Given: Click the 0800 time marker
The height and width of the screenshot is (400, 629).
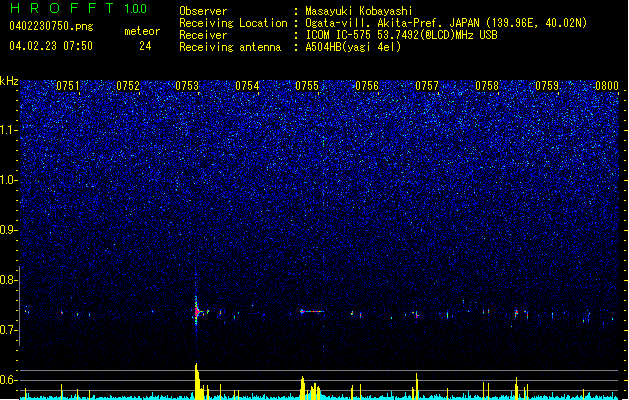Looking at the screenshot, I should [607, 86].
